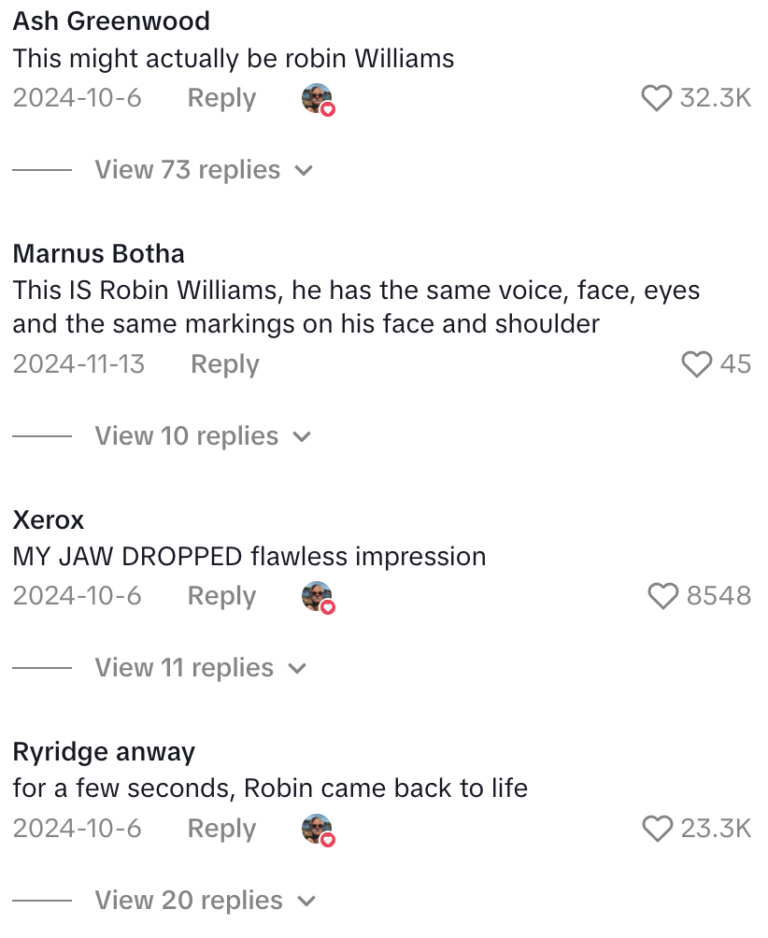Reply to Xerox's comment
The image size is (768, 938).
221,596
